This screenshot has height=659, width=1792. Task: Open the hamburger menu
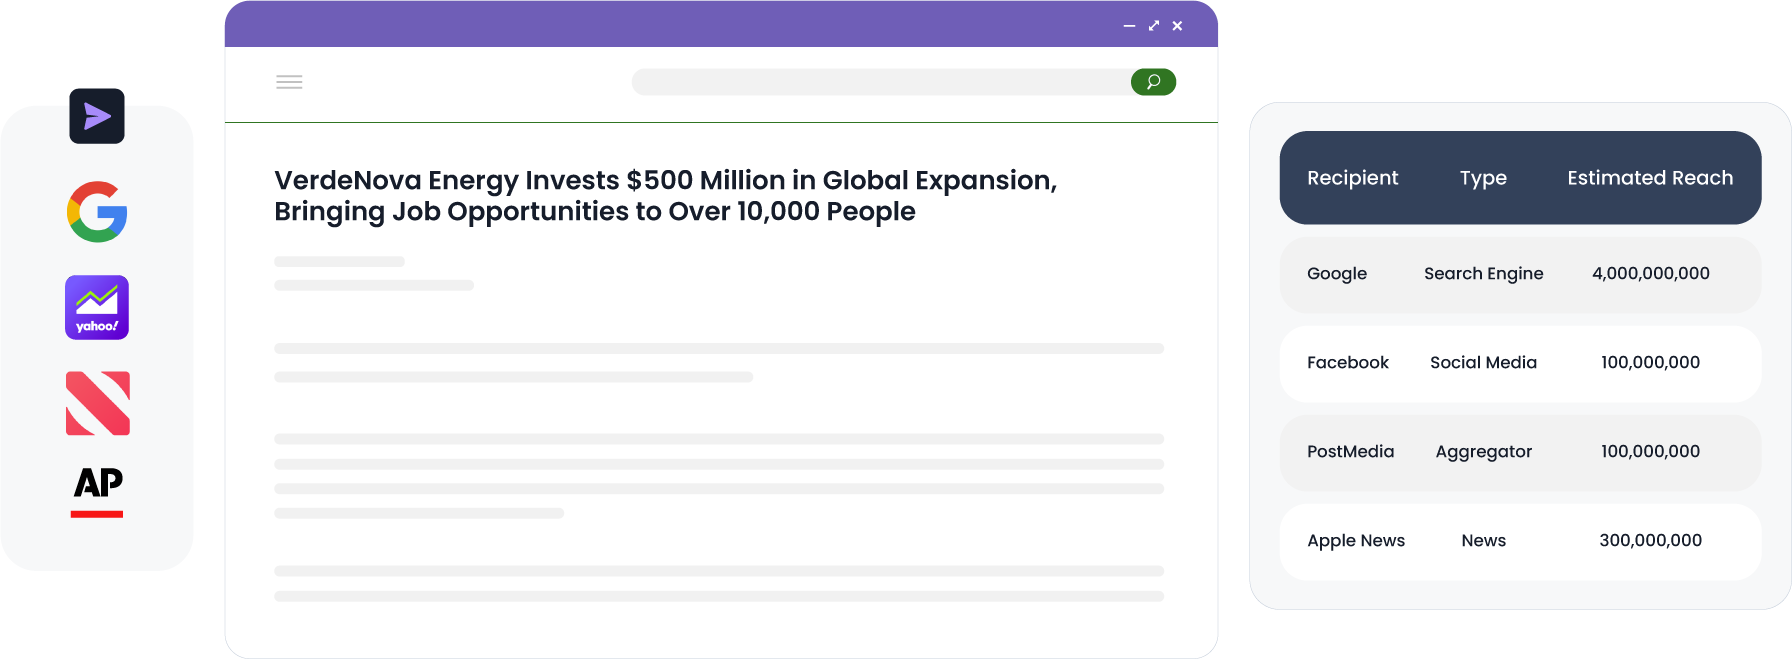tap(289, 82)
